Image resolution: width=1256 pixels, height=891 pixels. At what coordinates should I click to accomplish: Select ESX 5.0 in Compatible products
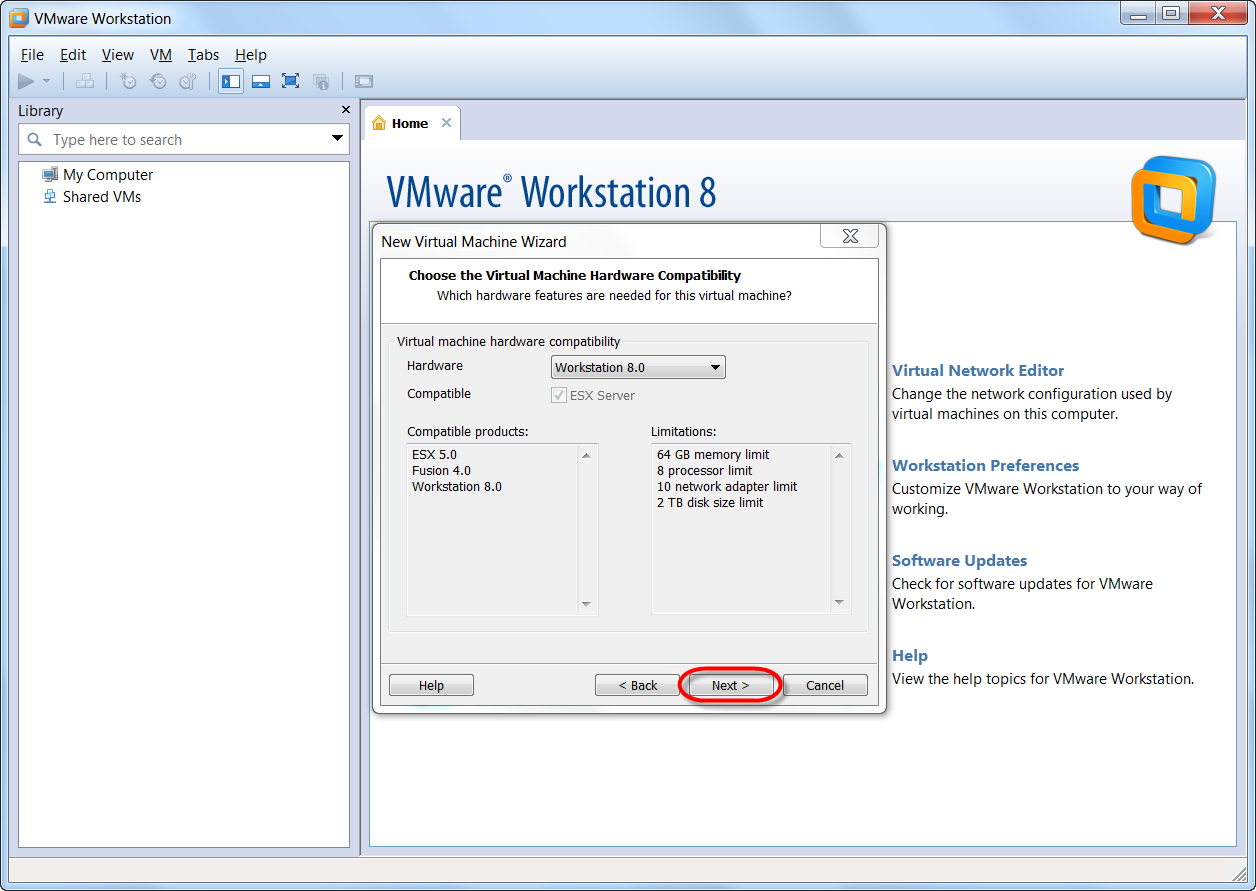tap(434, 454)
